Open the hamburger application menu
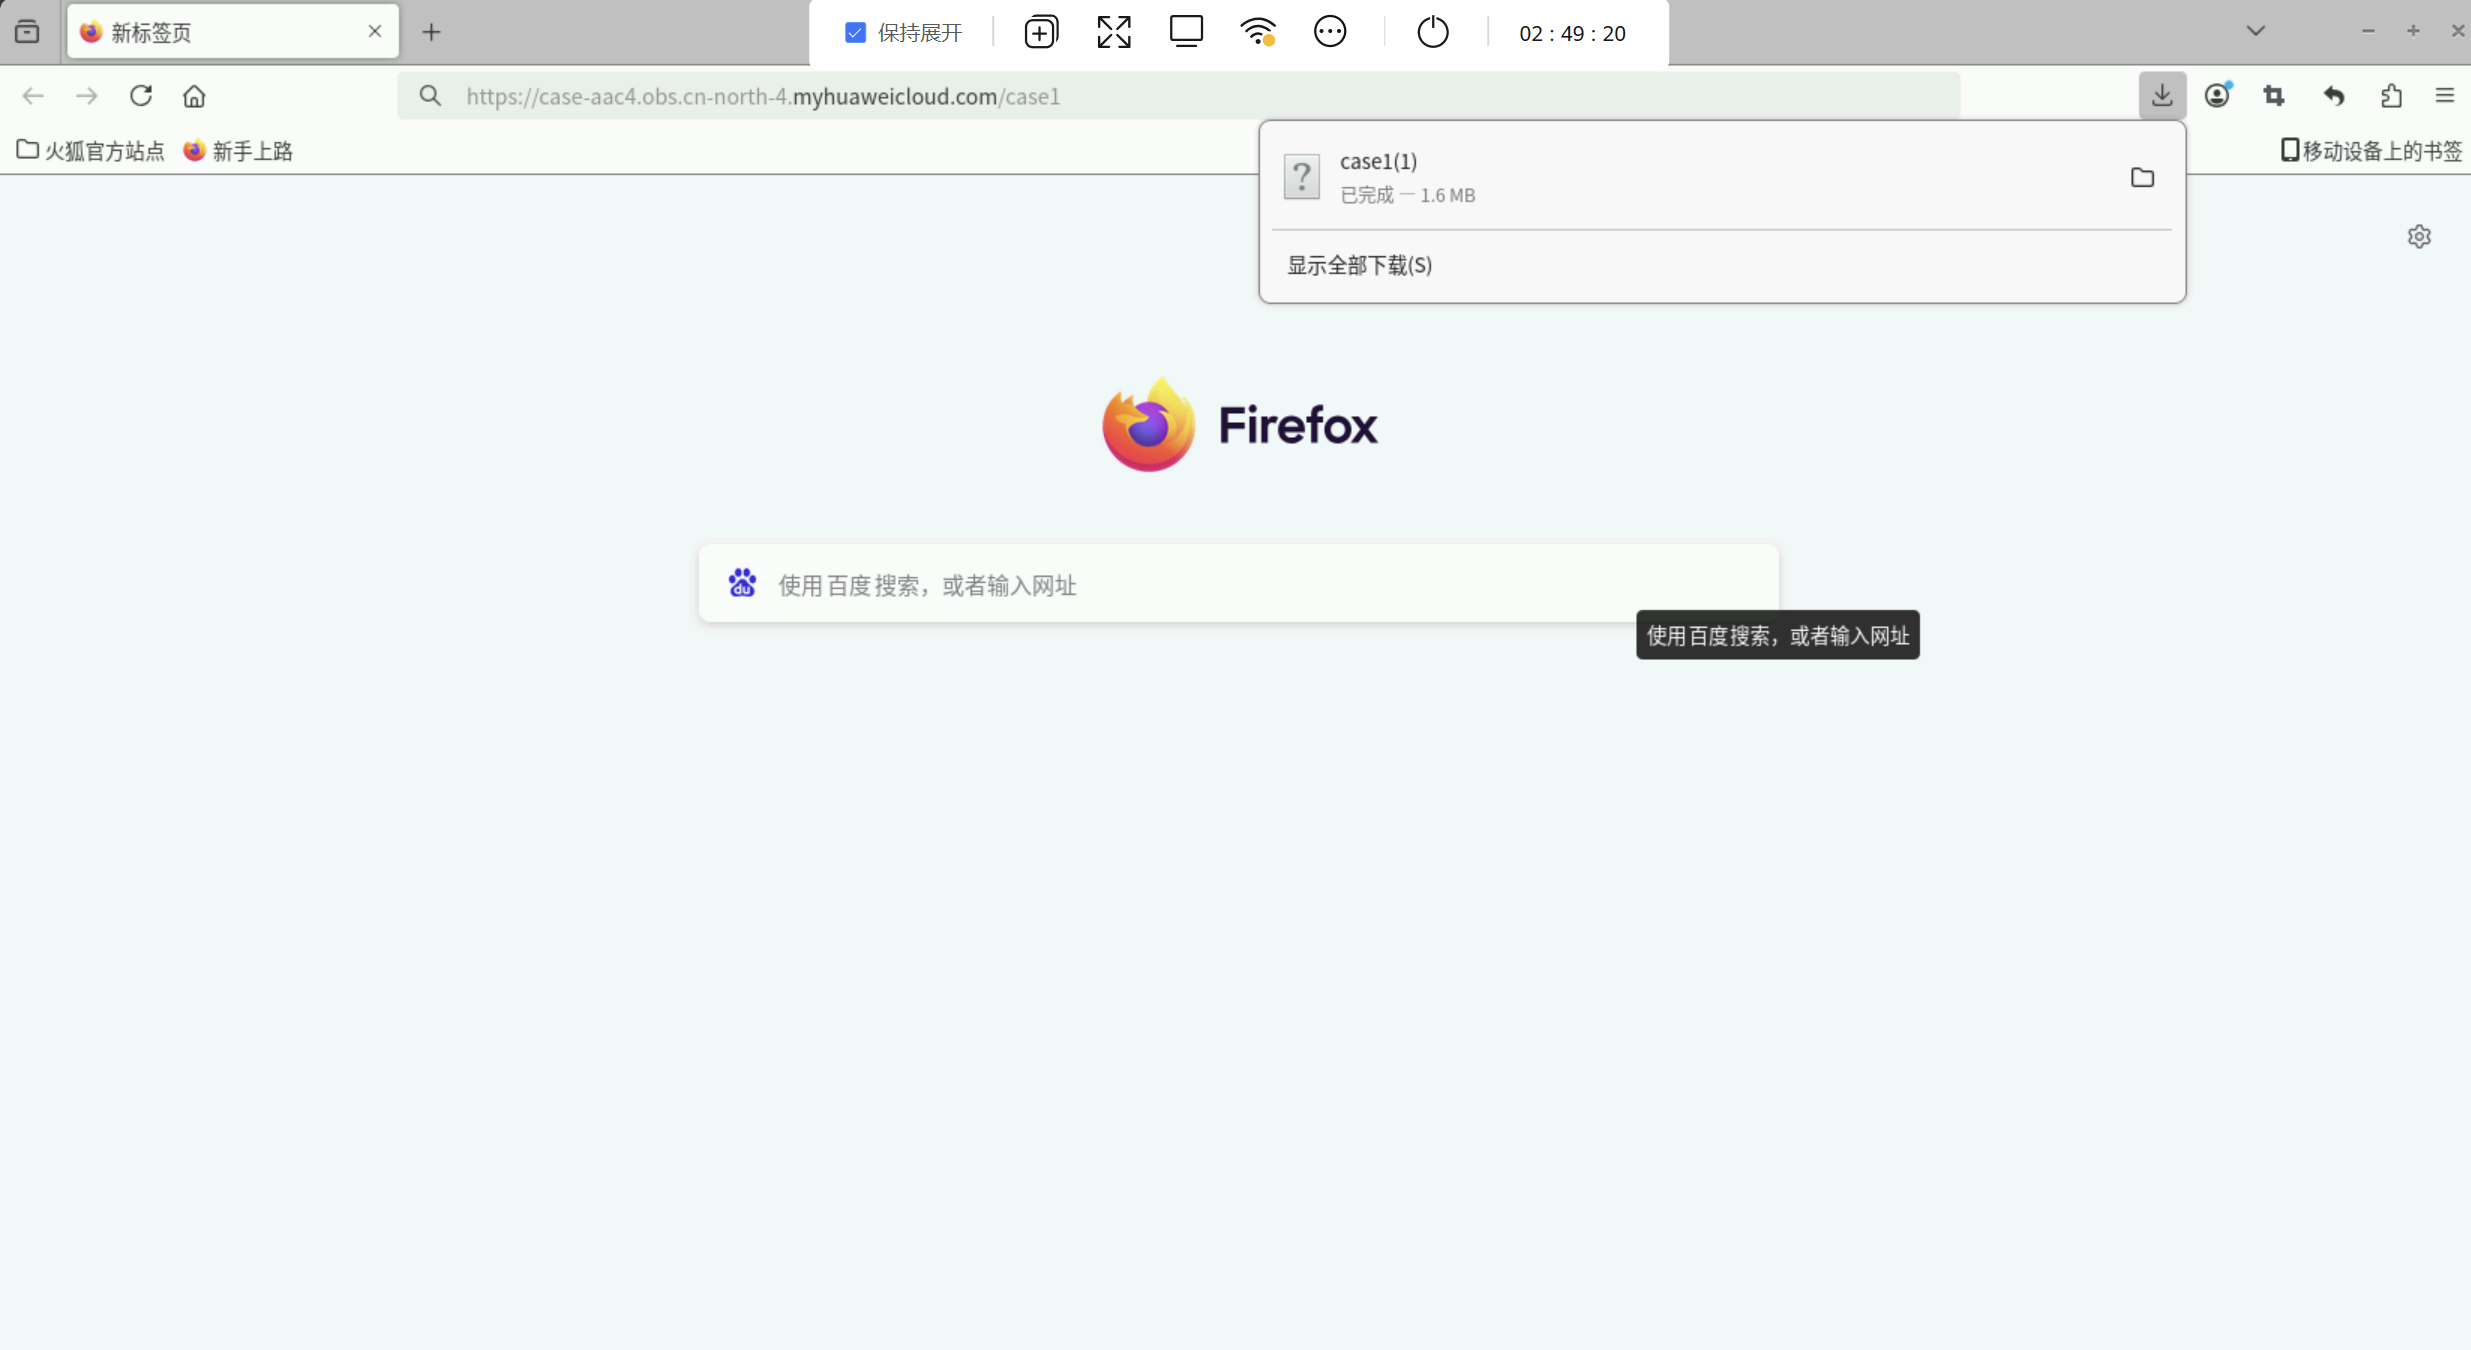Viewport: 2471px width, 1350px height. click(2445, 96)
